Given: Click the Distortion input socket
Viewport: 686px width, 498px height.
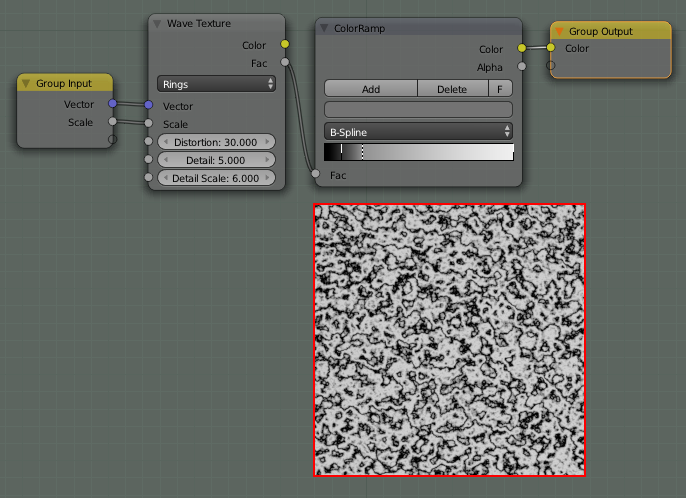Looking at the screenshot, I should click(x=148, y=141).
